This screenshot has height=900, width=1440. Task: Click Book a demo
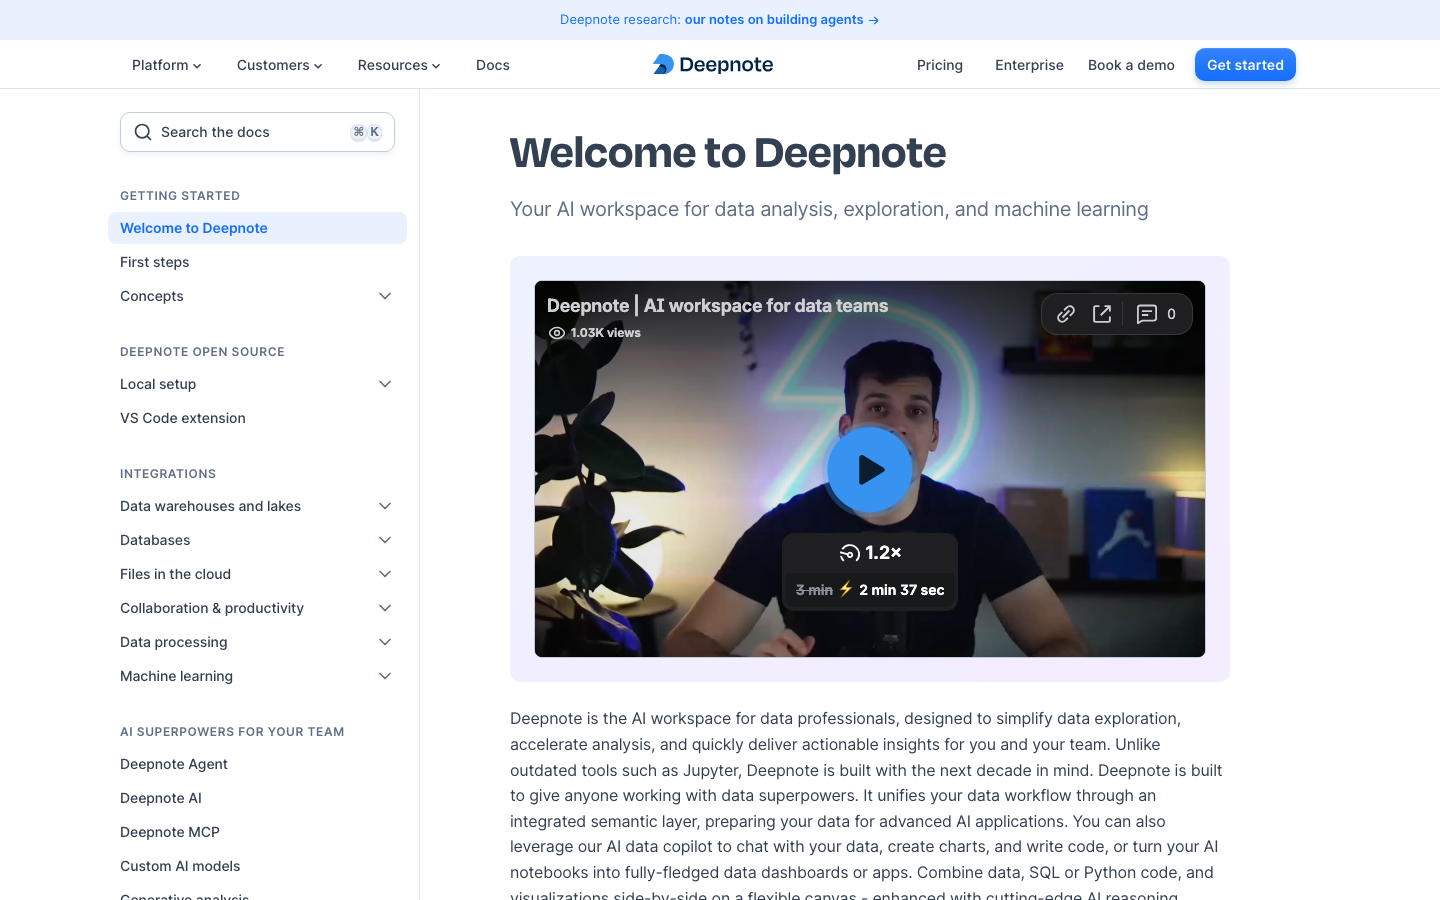pos(1131,65)
